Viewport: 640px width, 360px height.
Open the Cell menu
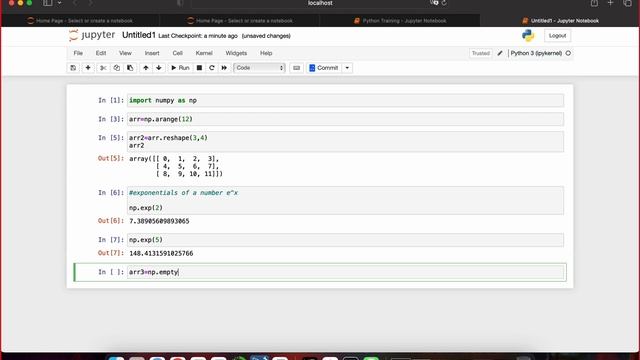coord(178,53)
